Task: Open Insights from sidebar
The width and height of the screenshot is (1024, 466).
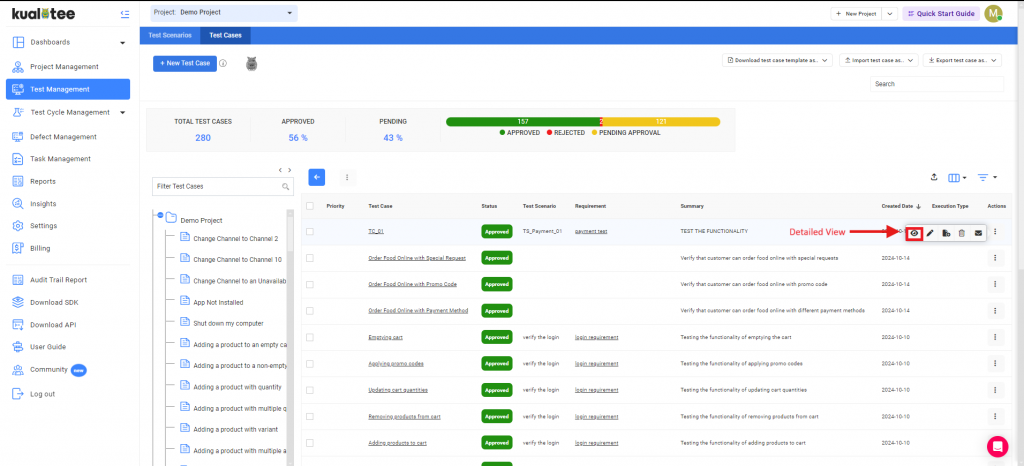Action: tap(43, 204)
